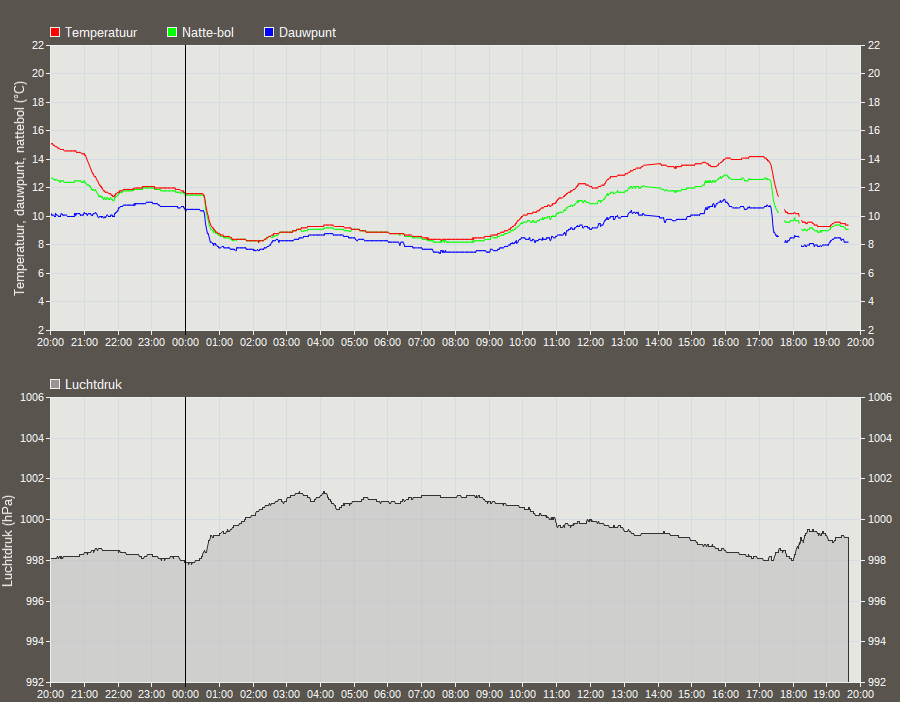Click the red Temperatuur legend swatch
The width and height of the screenshot is (900, 702).
pos(55,32)
